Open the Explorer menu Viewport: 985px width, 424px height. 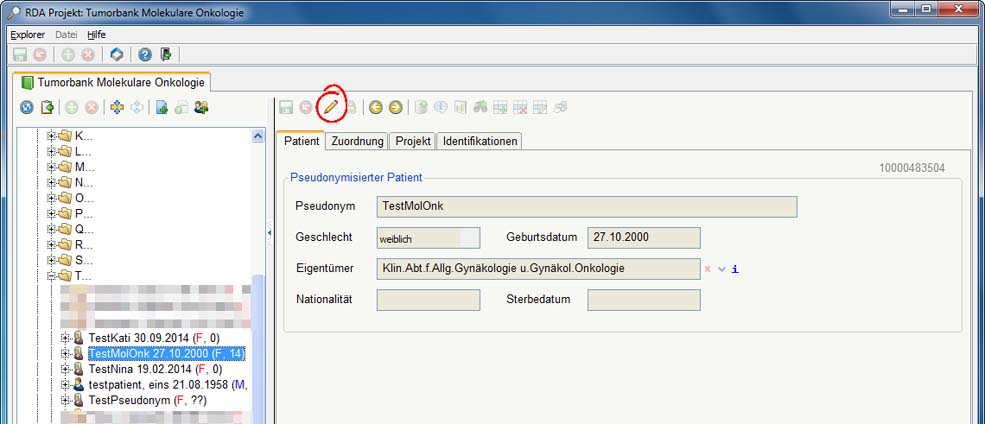pyautogui.click(x=27, y=34)
